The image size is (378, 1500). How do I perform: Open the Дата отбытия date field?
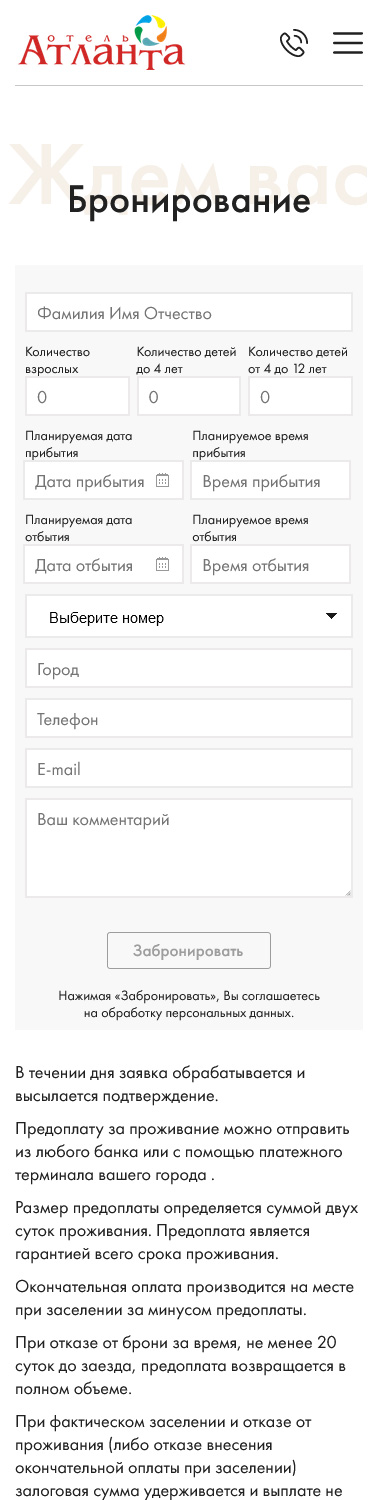pos(104,565)
